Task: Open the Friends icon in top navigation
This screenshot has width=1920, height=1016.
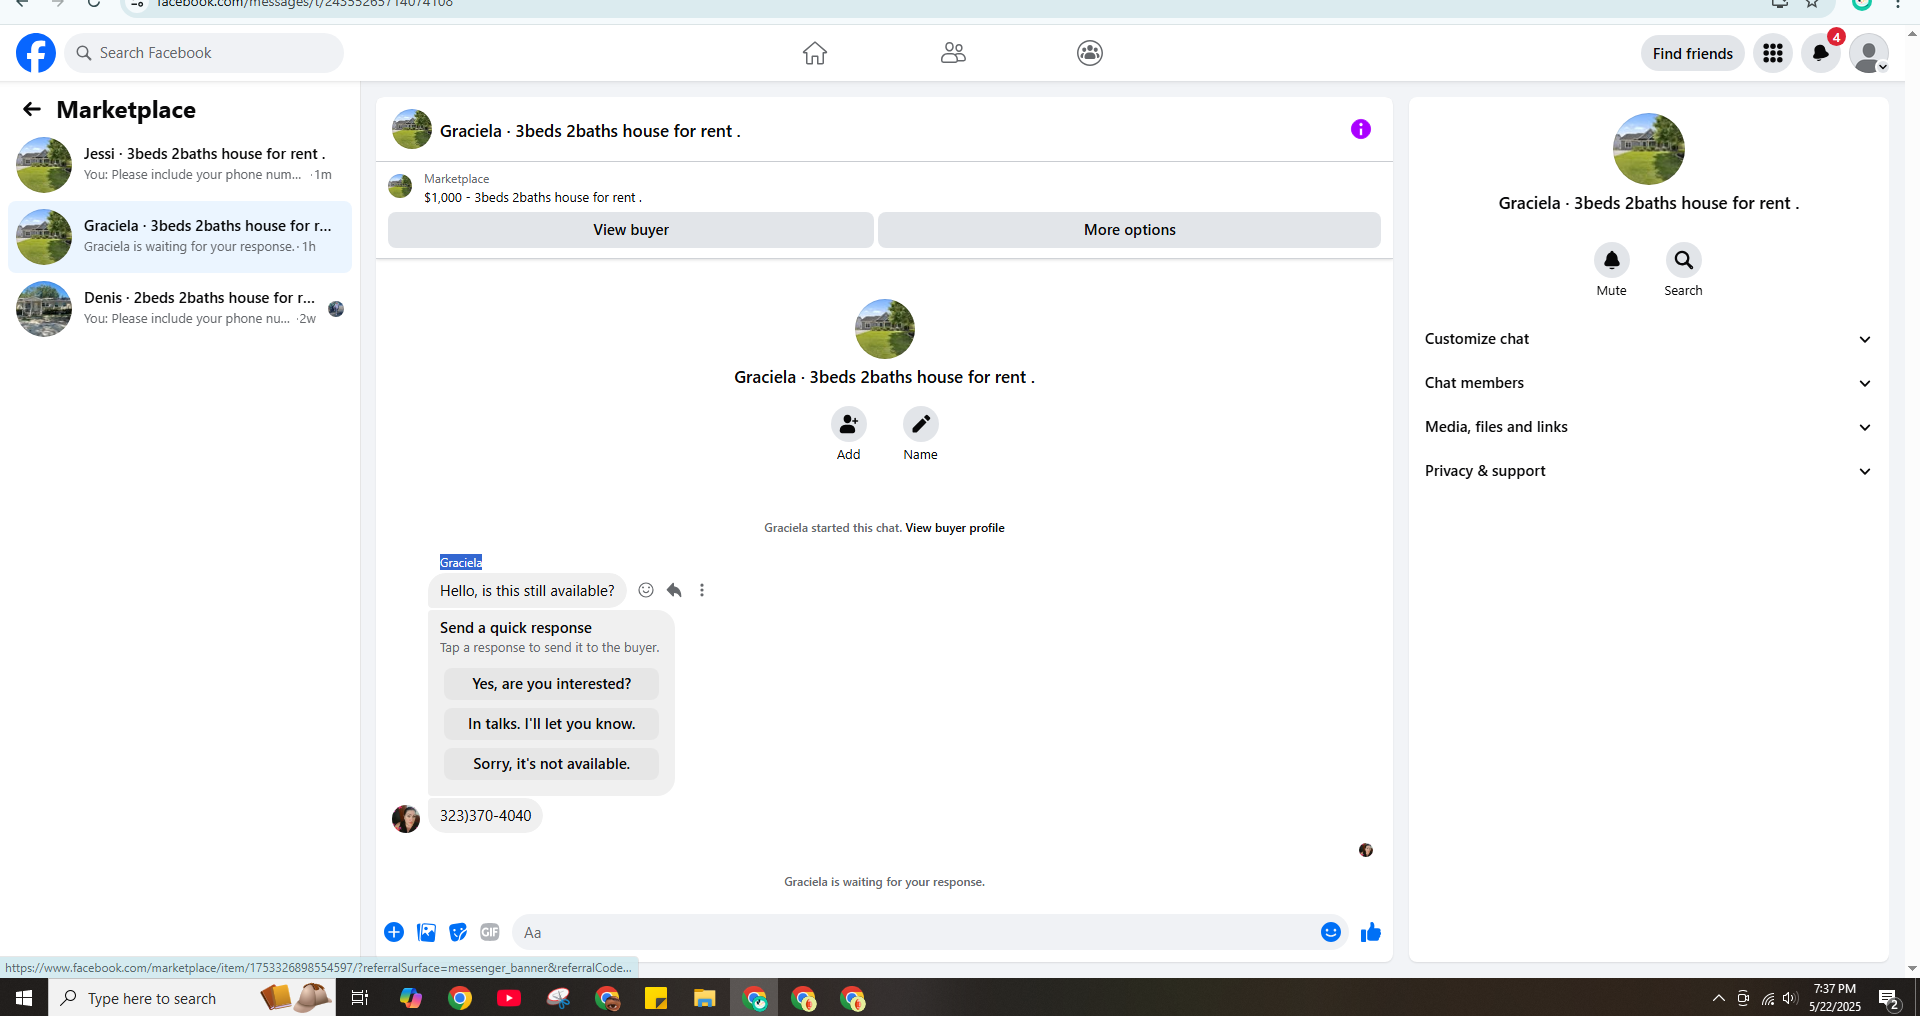Action: tap(953, 53)
